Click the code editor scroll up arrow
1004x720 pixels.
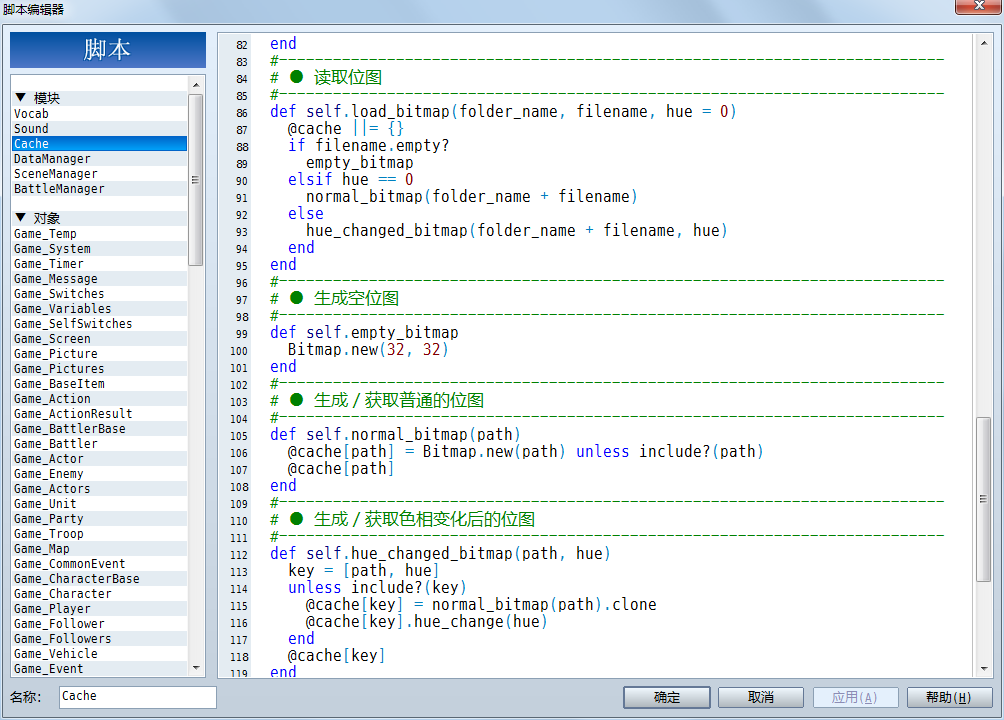(984, 44)
